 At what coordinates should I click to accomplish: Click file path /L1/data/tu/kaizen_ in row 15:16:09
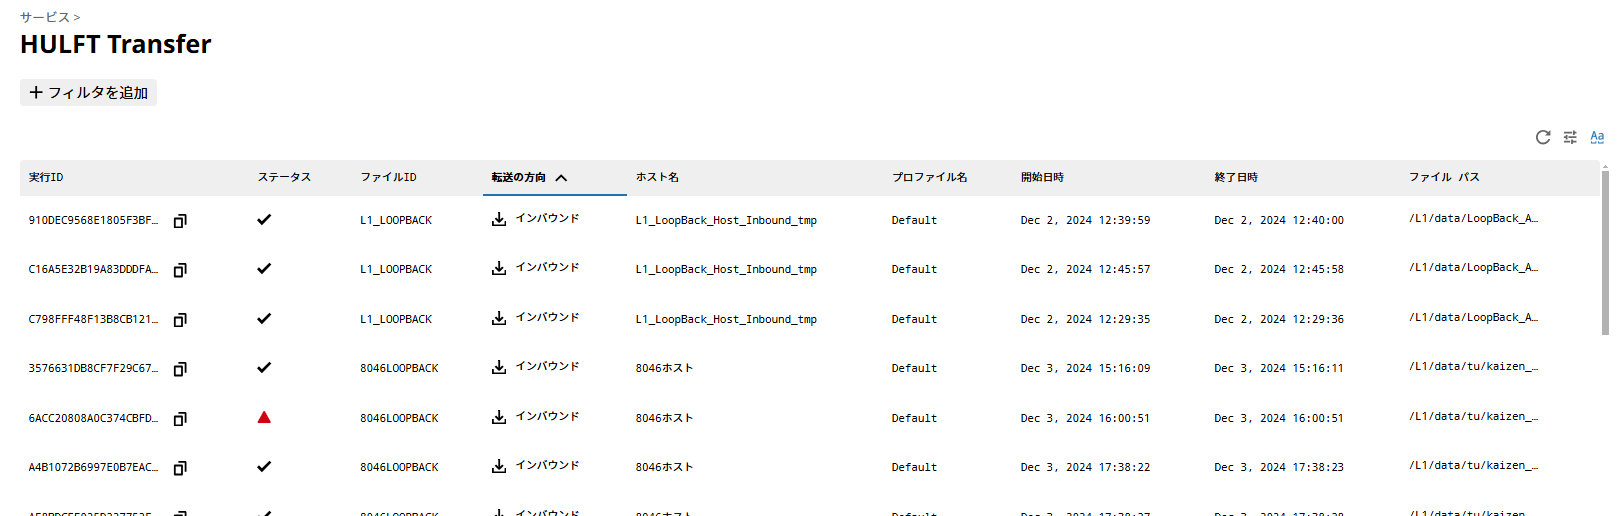1473,366
